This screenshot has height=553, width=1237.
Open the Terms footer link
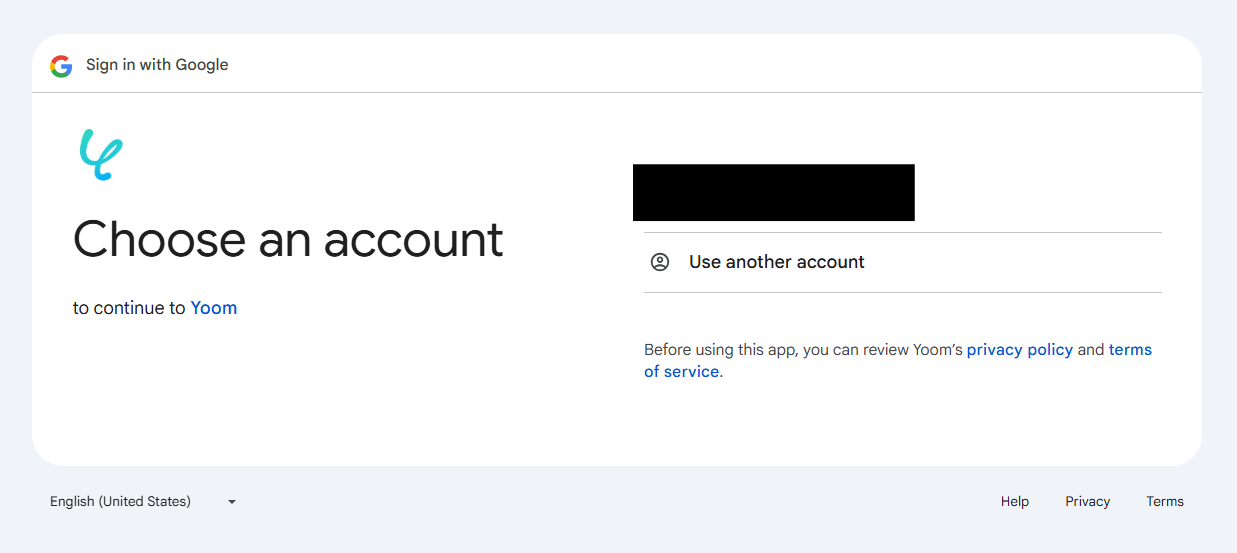[1164, 501]
